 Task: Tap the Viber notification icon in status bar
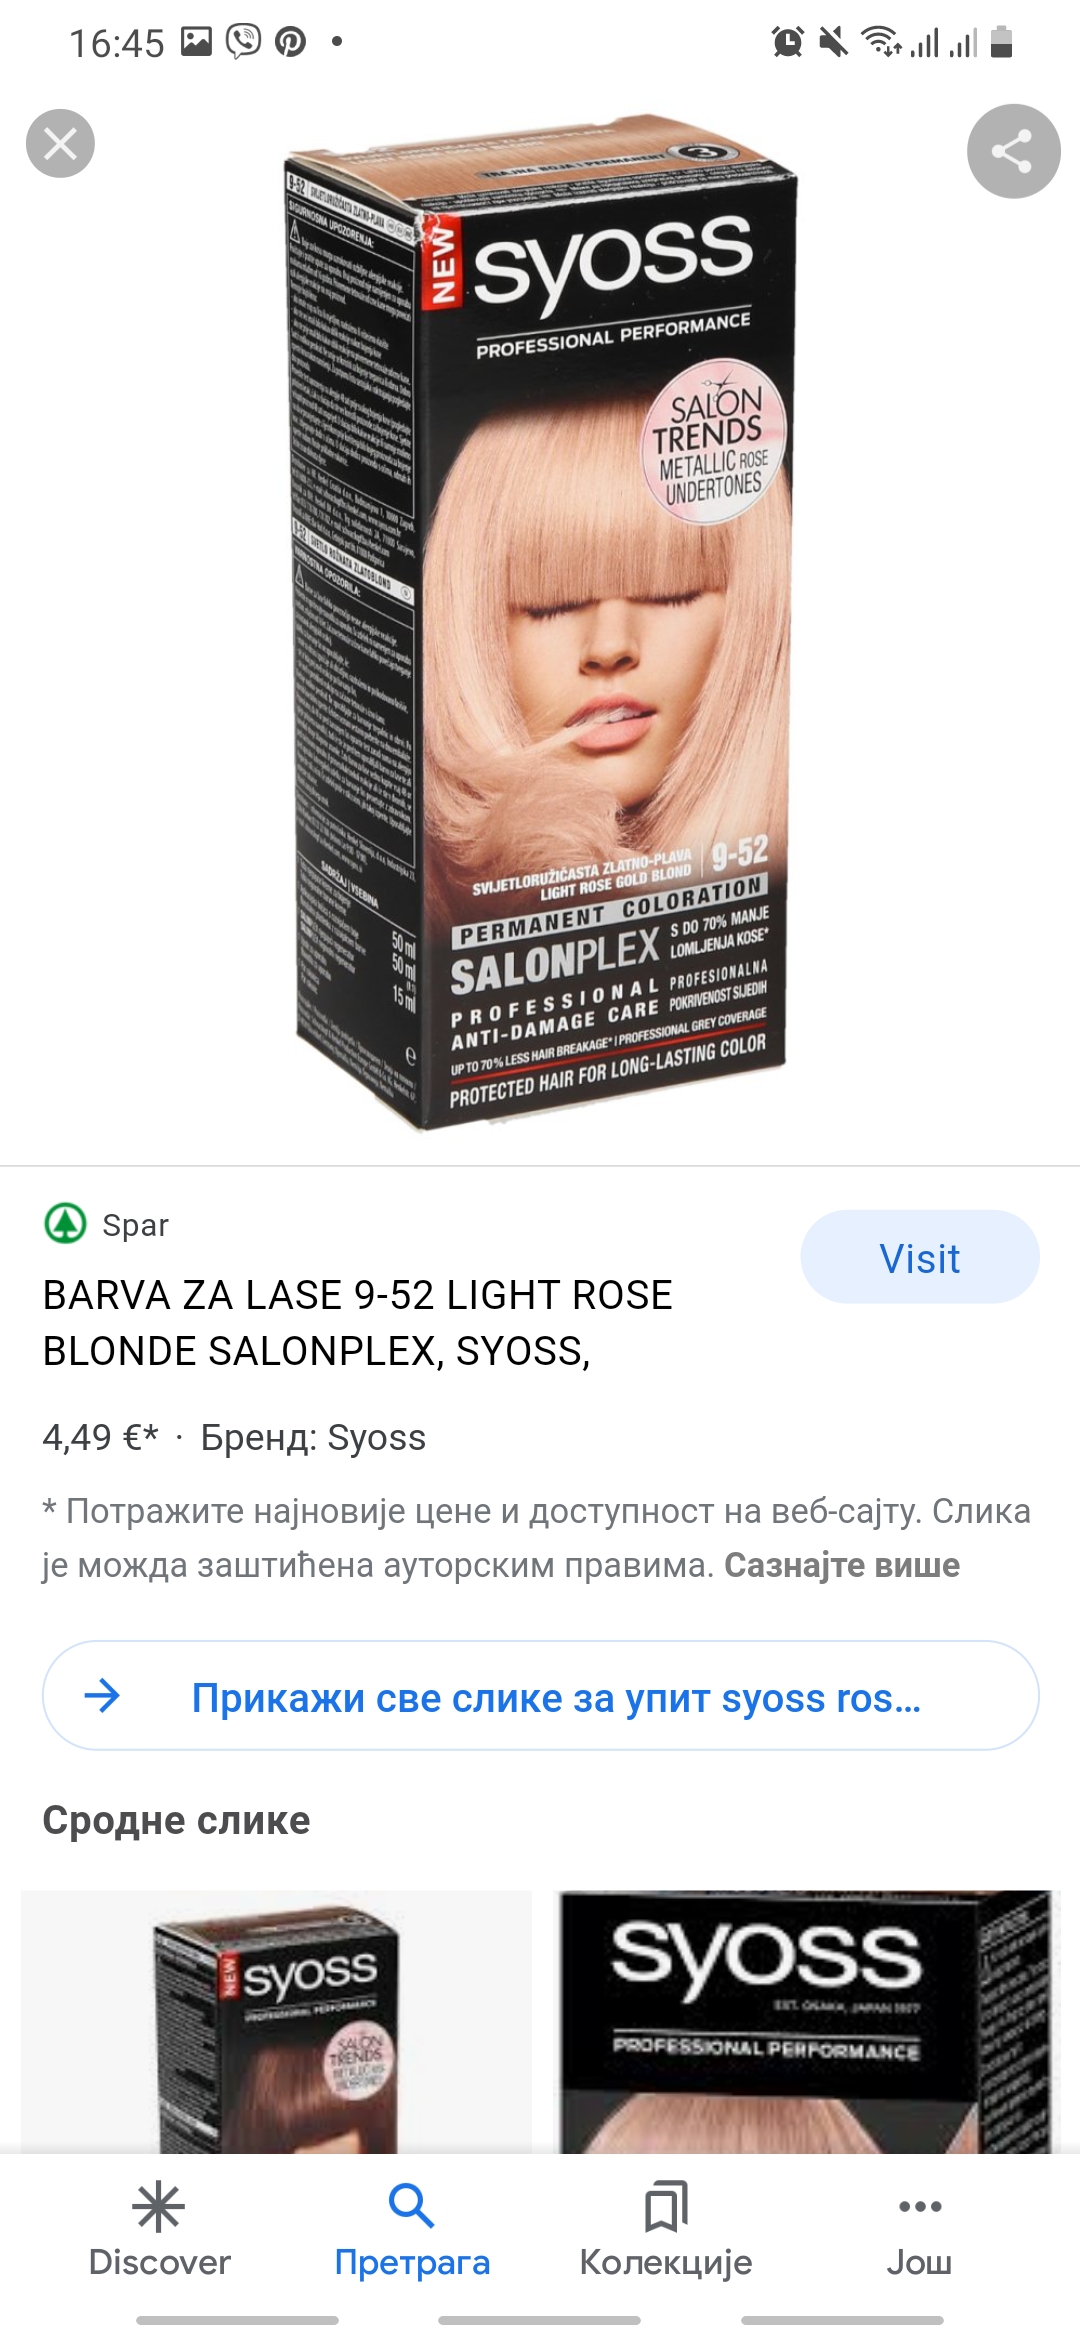pos(243,42)
